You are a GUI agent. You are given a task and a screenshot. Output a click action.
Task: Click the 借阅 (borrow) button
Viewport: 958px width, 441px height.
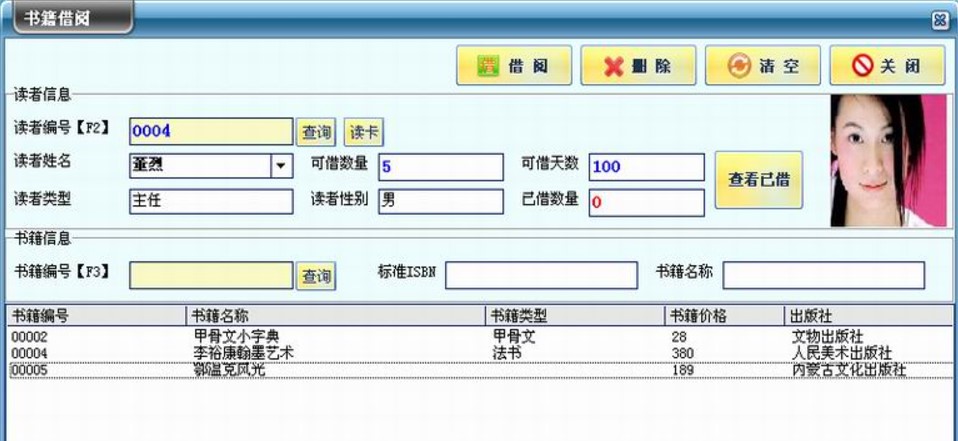tap(514, 65)
